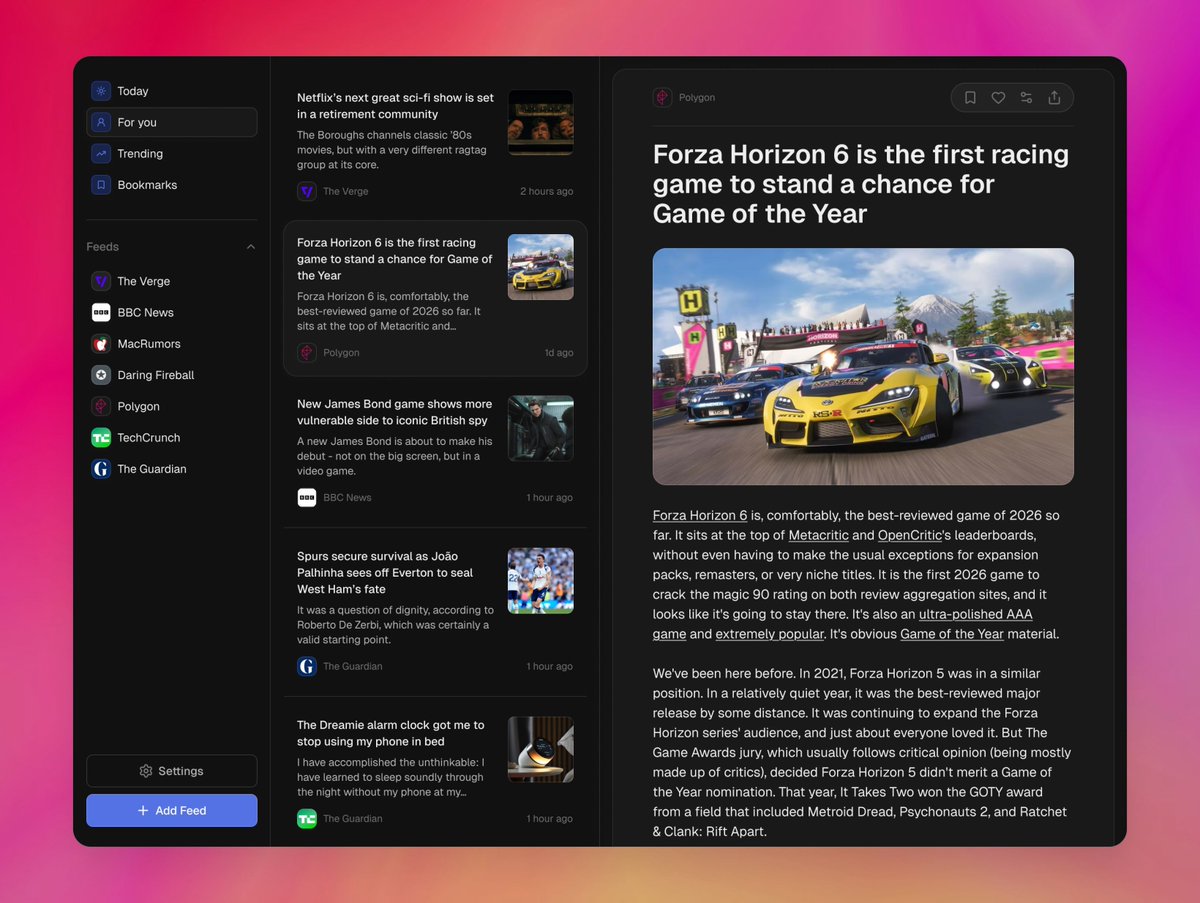Open the Today view
Screen dimensions: 1200x903
172,91
